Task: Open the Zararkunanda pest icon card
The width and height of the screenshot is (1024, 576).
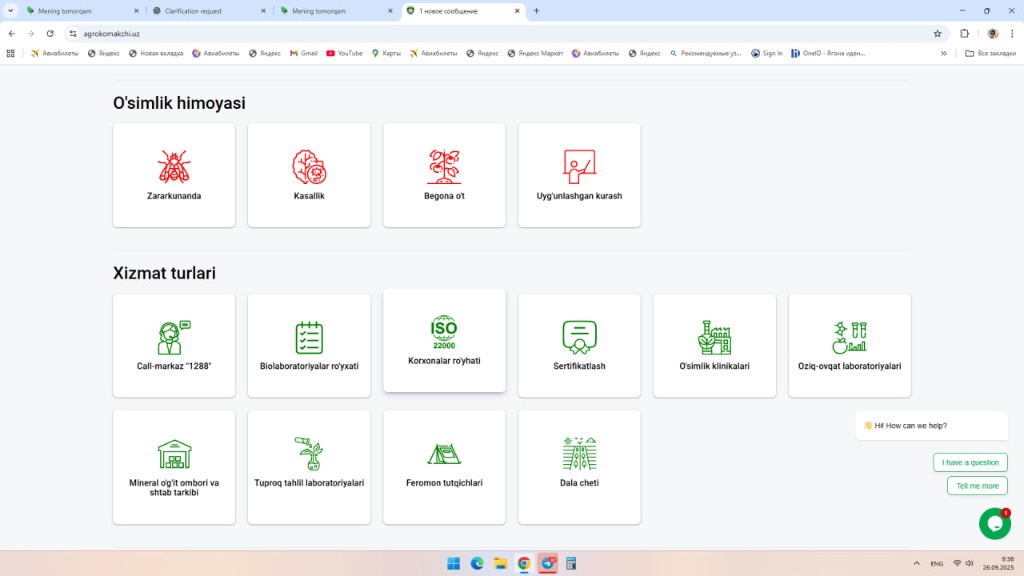Action: click(174, 167)
